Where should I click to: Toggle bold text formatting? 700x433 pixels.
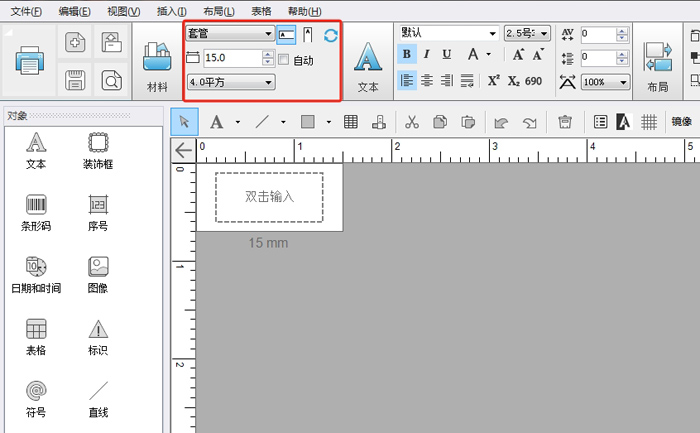tap(407, 54)
